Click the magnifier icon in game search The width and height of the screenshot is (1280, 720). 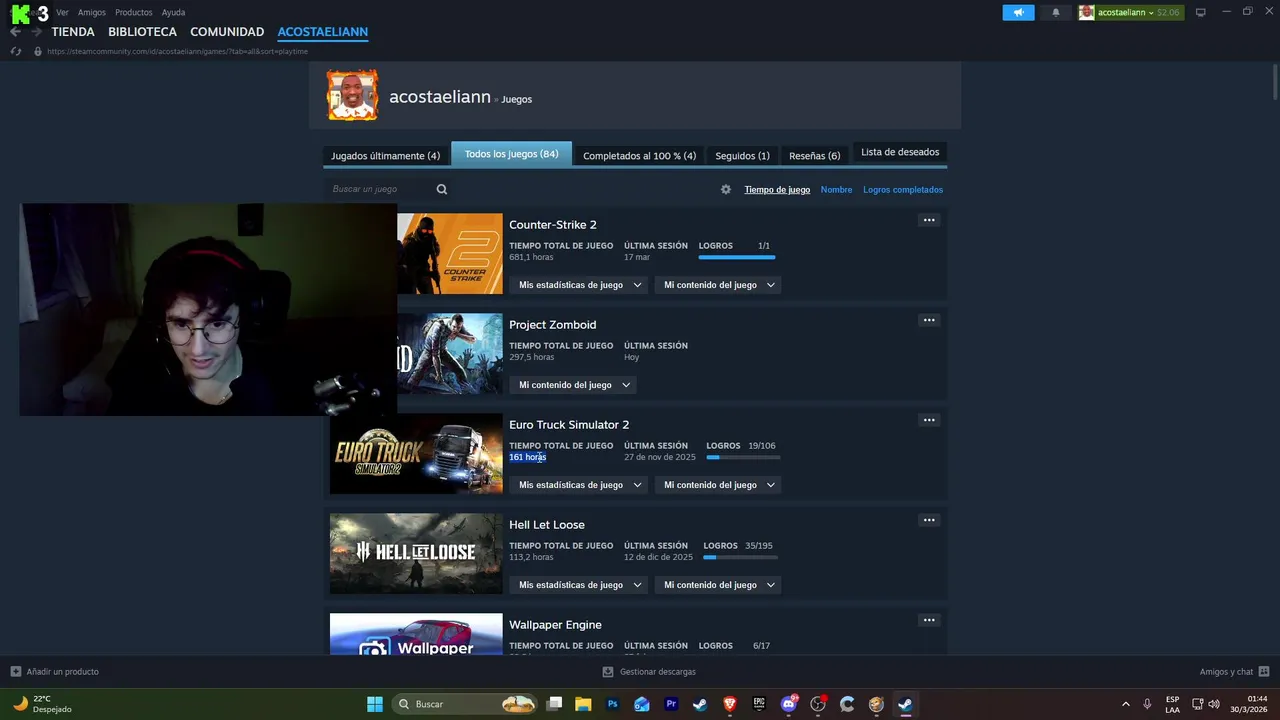point(441,189)
